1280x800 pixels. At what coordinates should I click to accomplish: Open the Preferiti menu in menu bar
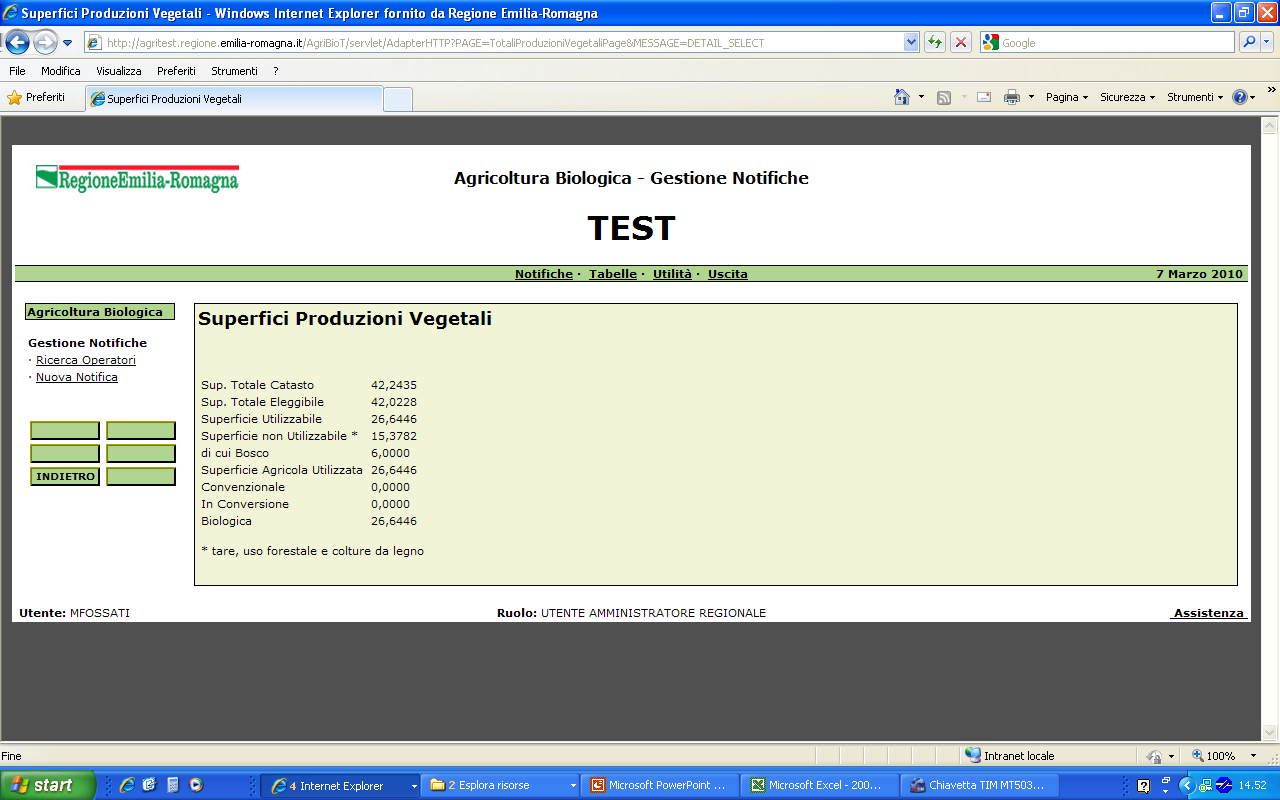(x=176, y=71)
